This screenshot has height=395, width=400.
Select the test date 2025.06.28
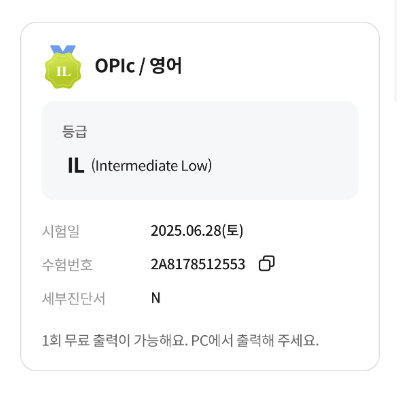click(186, 231)
